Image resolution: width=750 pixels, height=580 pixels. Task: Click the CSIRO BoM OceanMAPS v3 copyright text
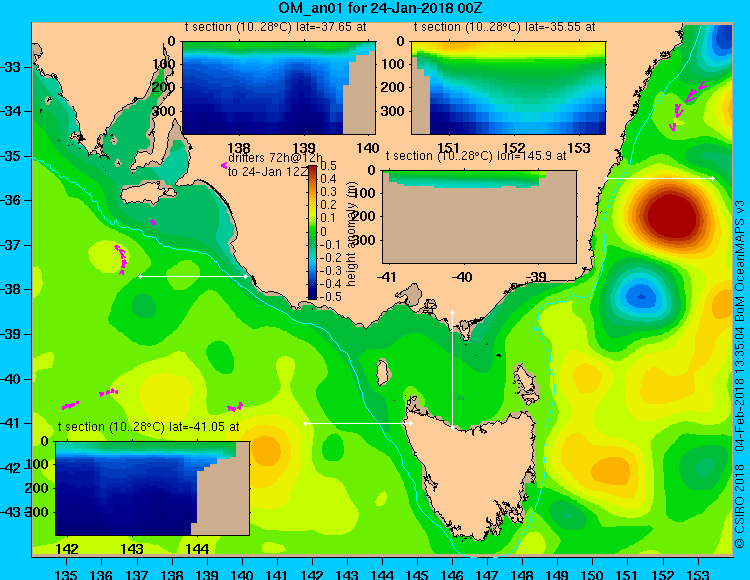coord(739,374)
